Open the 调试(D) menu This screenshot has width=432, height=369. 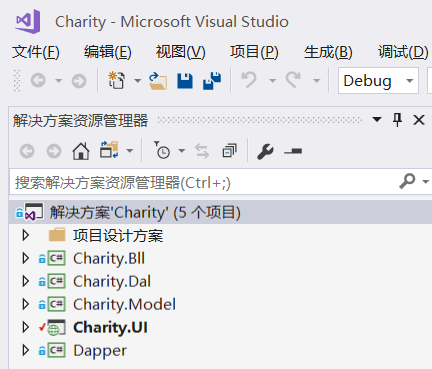point(403,52)
